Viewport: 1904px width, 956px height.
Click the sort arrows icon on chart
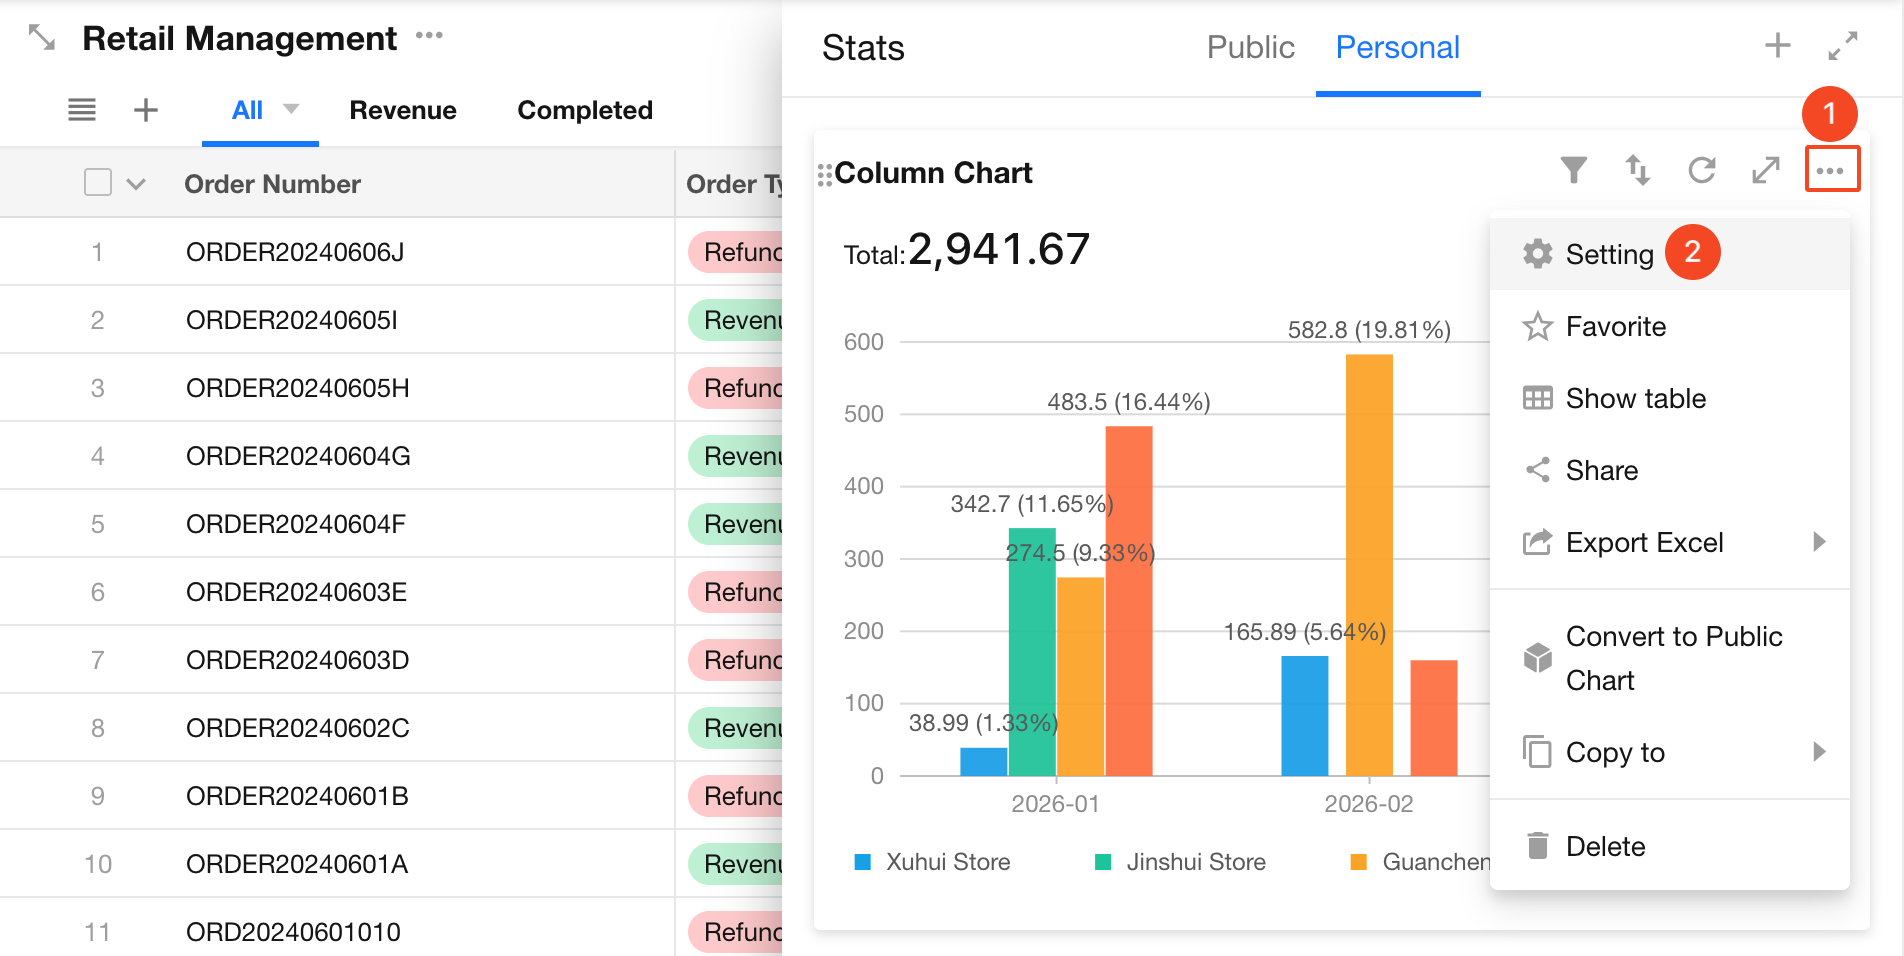tap(1637, 171)
